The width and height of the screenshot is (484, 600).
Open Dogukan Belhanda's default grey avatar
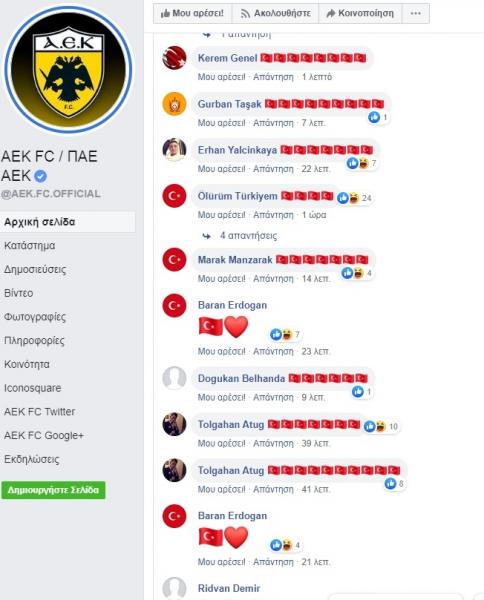174,378
